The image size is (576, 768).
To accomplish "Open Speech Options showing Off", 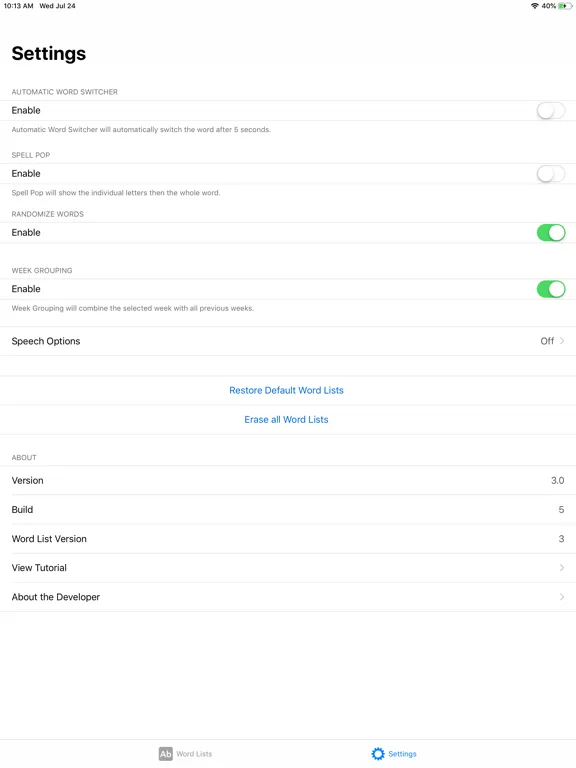I will (288, 341).
